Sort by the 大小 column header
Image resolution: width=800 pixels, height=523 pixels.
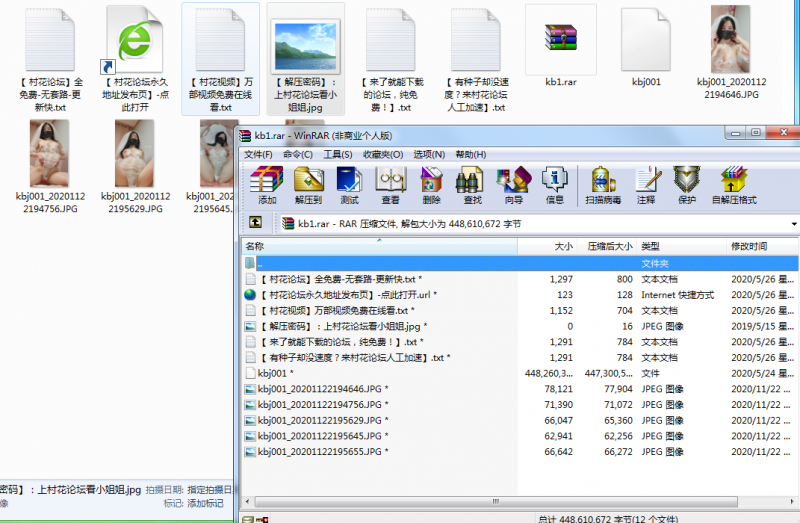[563, 246]
